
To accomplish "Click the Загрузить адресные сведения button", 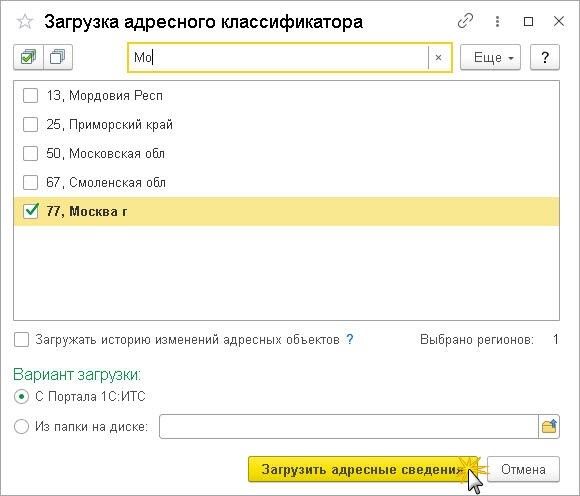I will tap(362, 469).
